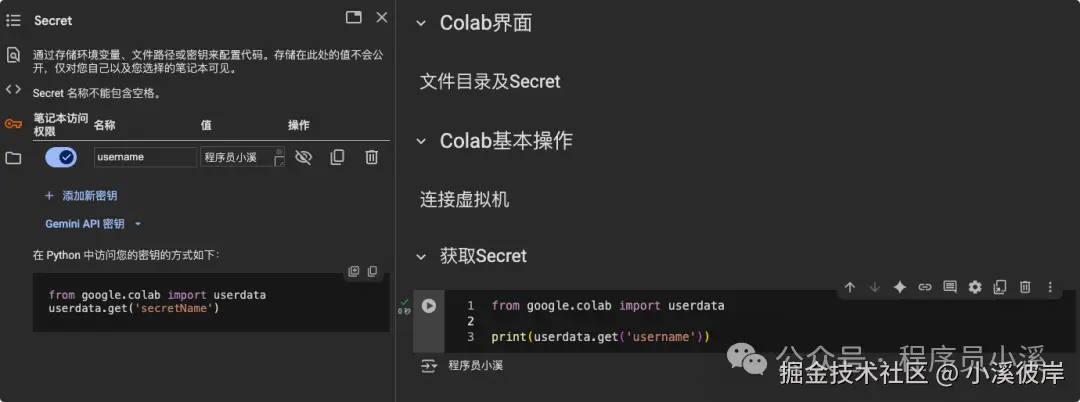The width and height of the screenshot is (1080, 402).
Task: Open the Files folder sidebar icon
Action: click(x=13, y=158)
